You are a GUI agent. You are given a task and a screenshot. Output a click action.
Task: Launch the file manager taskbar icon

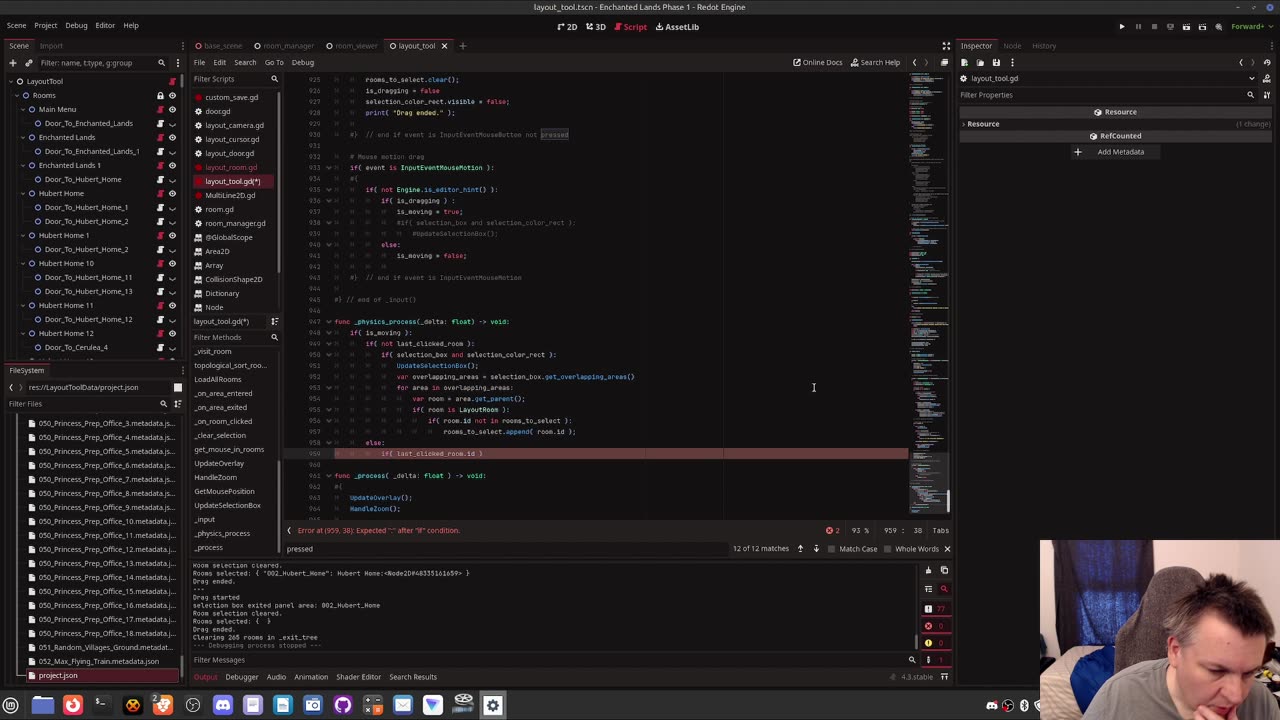coord(42,705)
